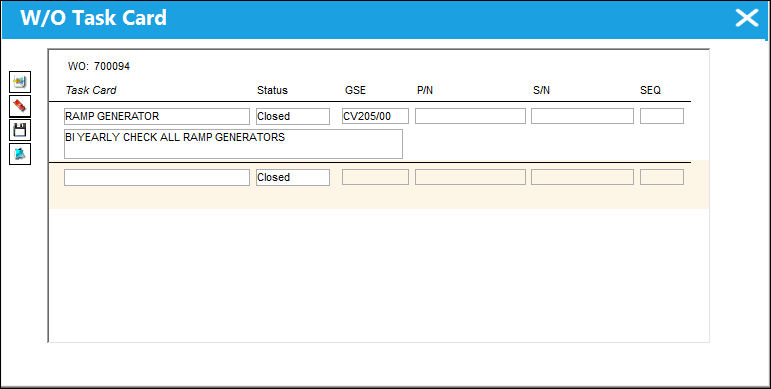Select the RAMP GENERATOR task card field
771x389 pixels.
[157, 117]
